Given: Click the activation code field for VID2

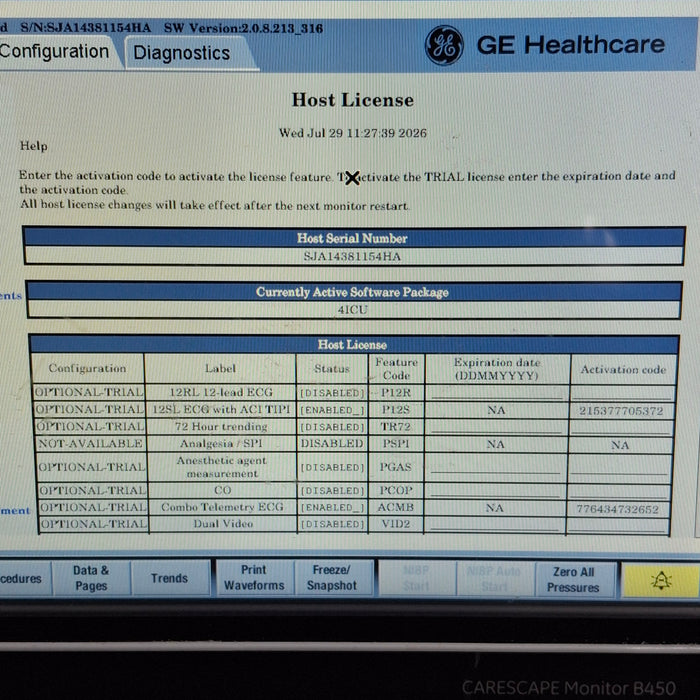Looking at the screenshot, I should [617, 525].
